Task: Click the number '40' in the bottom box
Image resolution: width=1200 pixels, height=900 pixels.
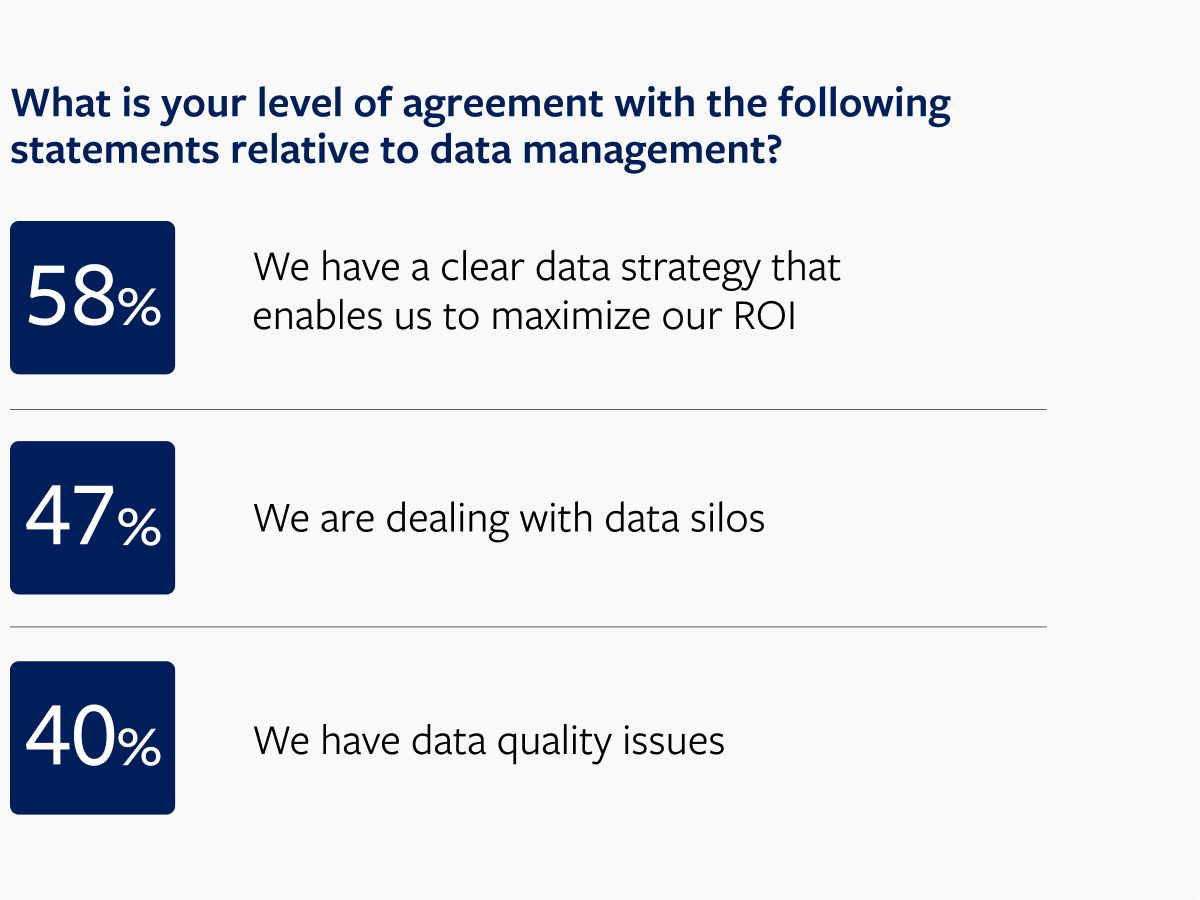Action: 70,738
